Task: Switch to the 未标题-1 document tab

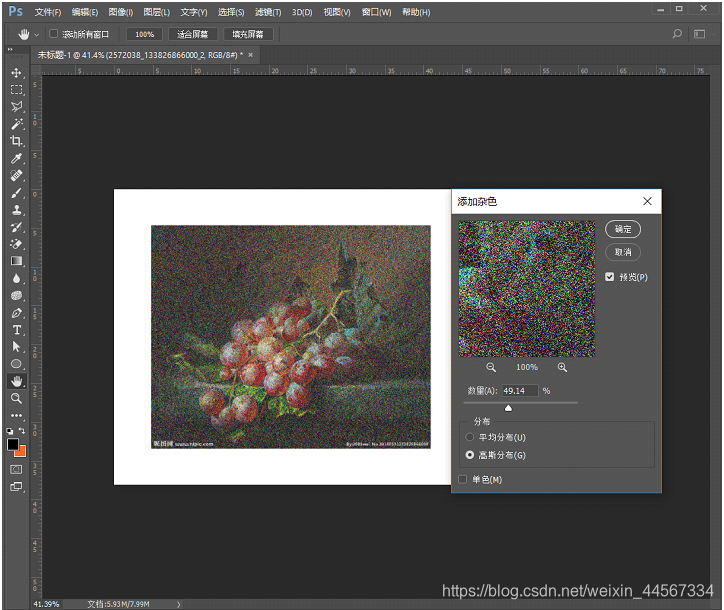Action: (140, 55)
